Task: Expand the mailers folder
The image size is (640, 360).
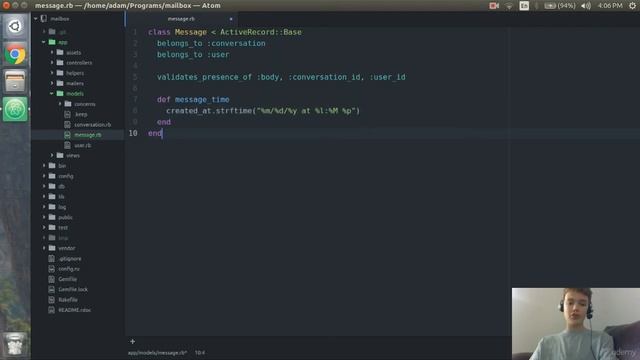Action: 52,83
